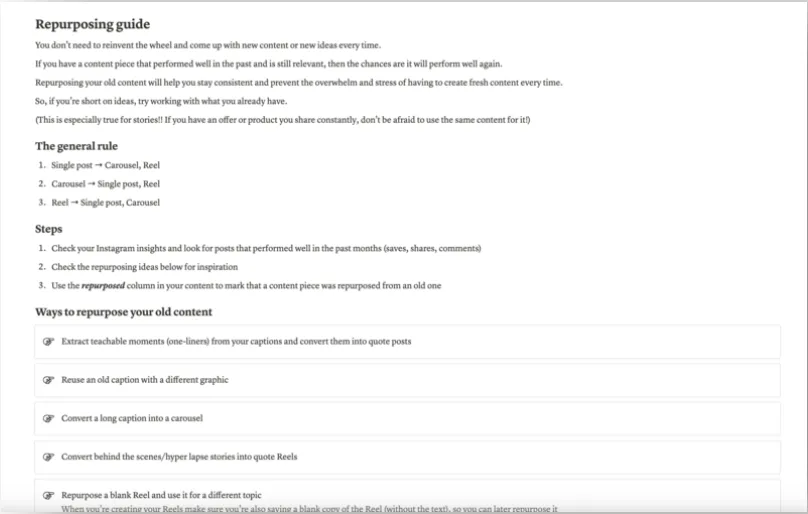Click the 'Repurposing guide' page title

[x=93, y=24]
